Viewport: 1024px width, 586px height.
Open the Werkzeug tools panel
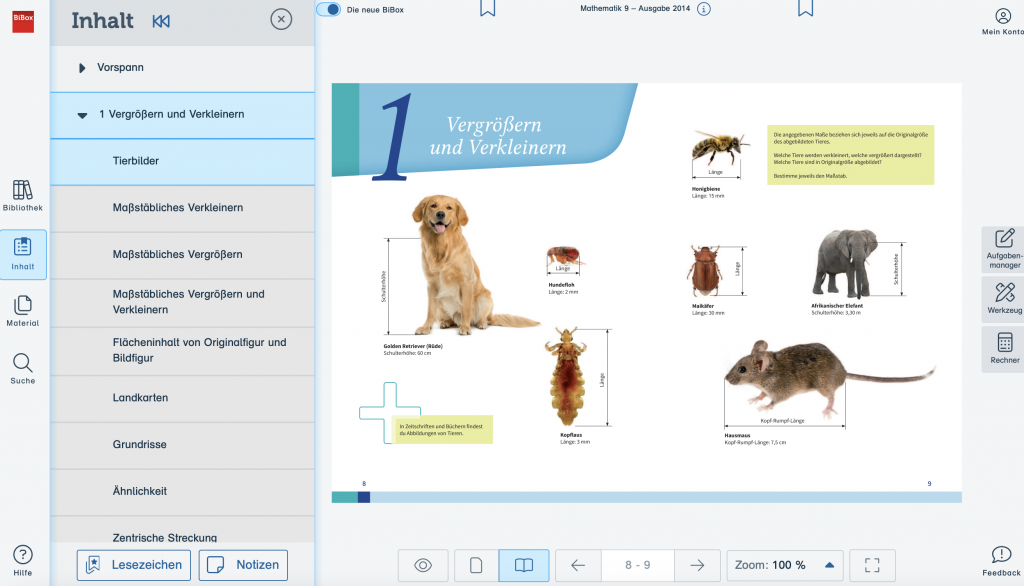[1003, 298]
